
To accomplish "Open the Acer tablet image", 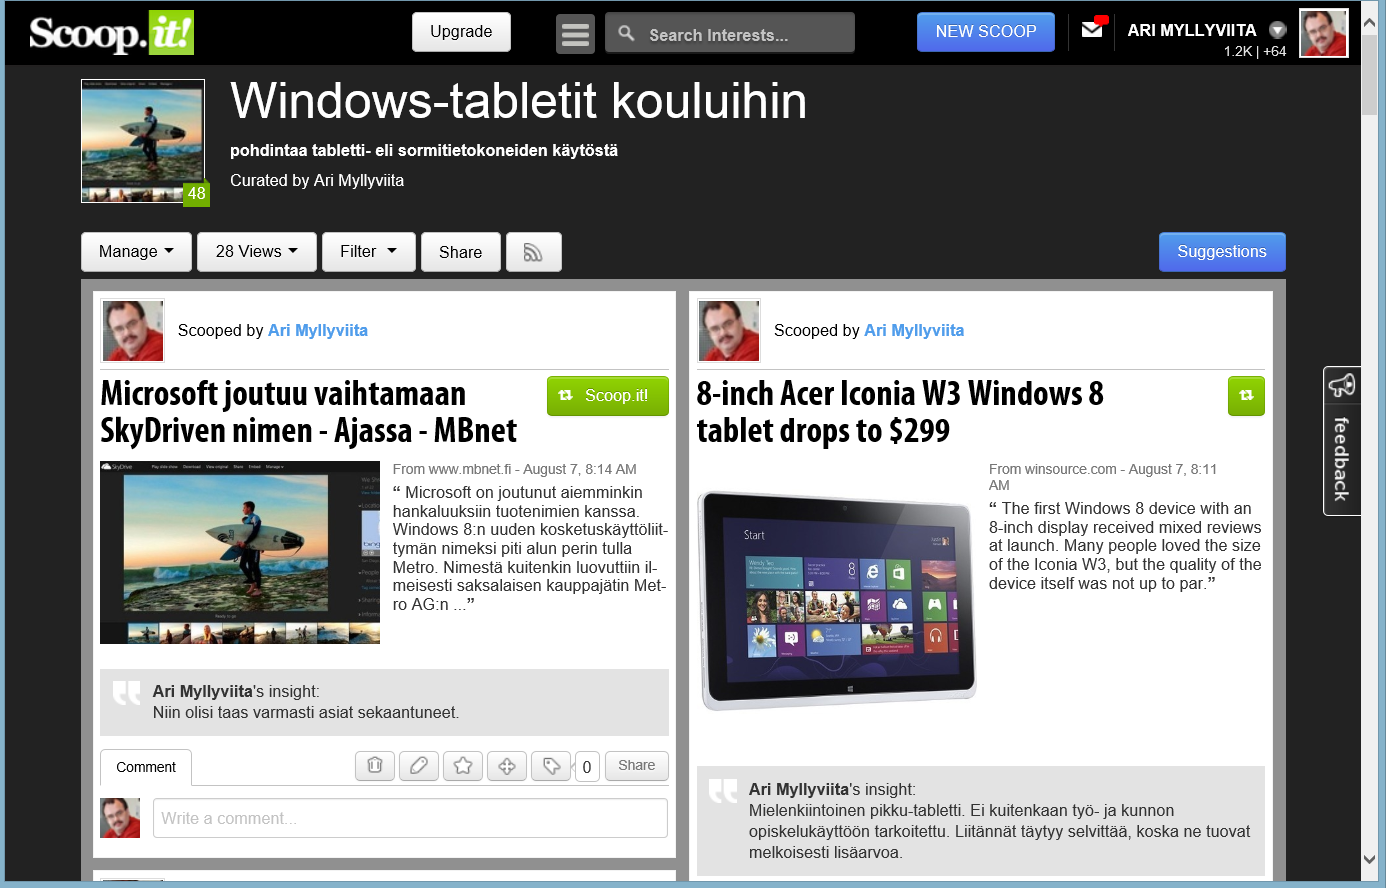I will pos(838,599).
